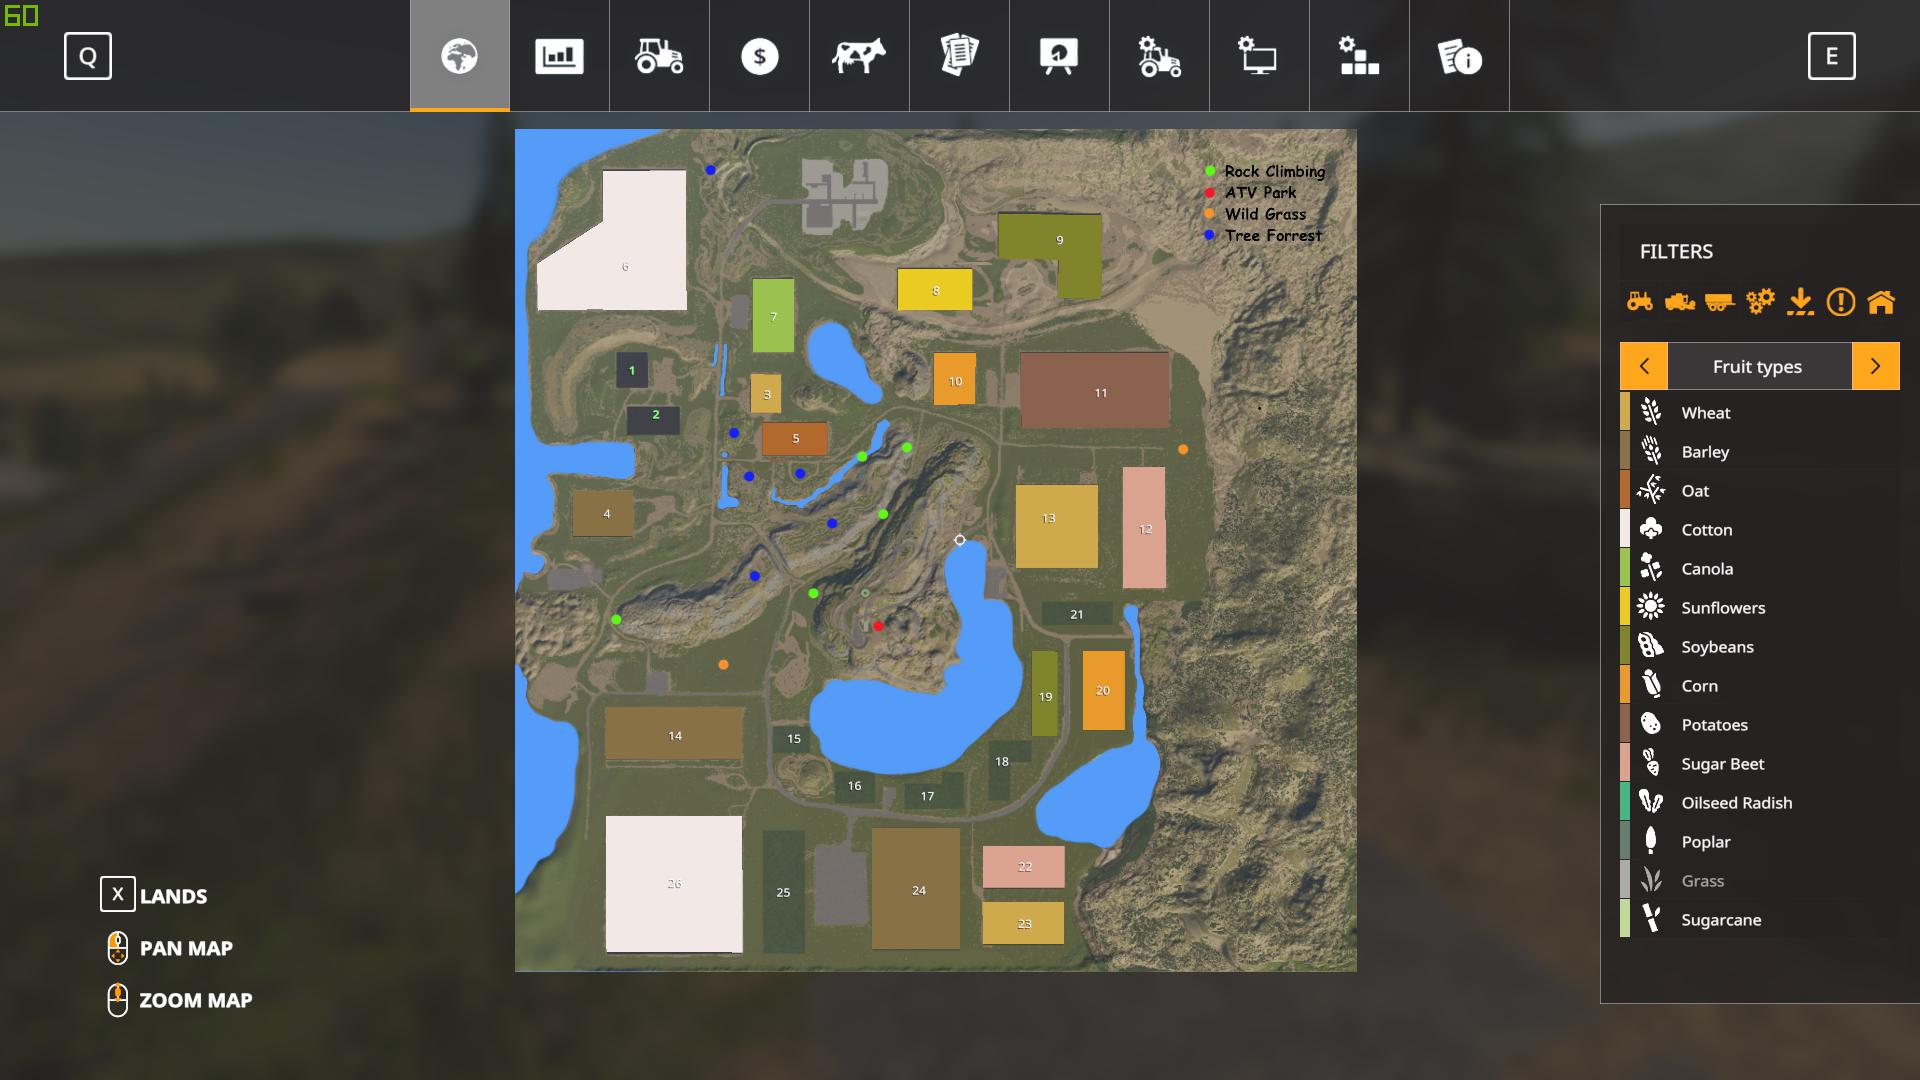Click the Fruit types filter header

coord(1757,366)
